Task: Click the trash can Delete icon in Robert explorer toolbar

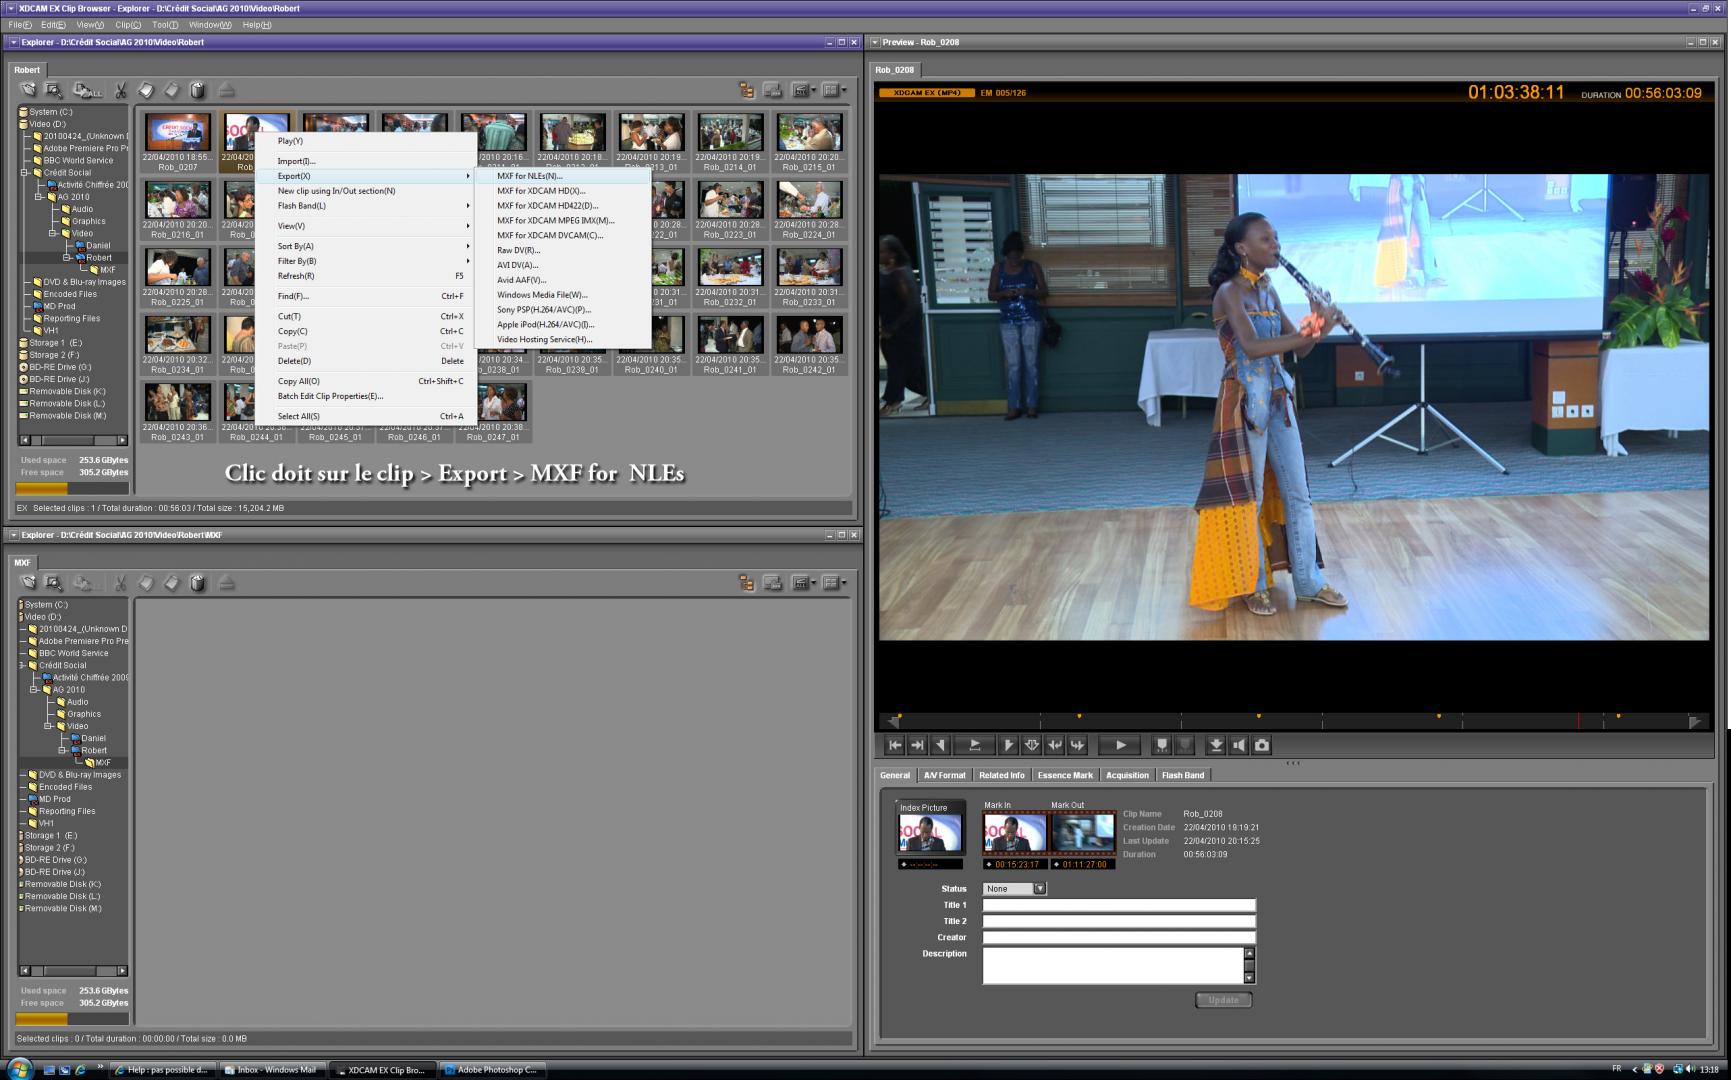Action: [198, 90]
